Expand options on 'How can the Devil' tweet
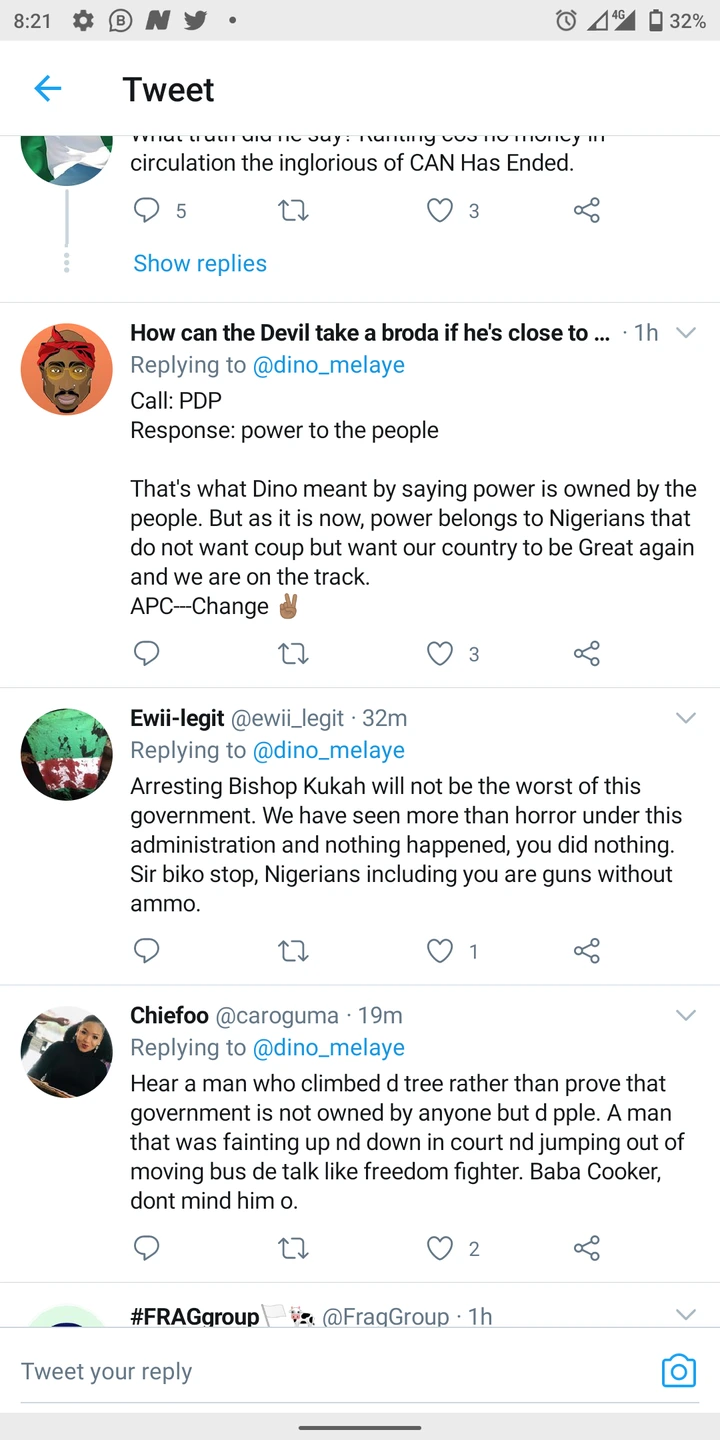 point(685,333)
